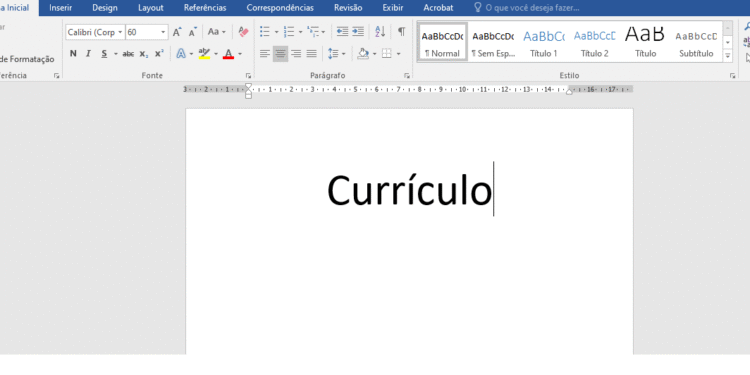The image size is (750, 375).
Task: Open the font name dropdown
Action: (x=120, y=32)
